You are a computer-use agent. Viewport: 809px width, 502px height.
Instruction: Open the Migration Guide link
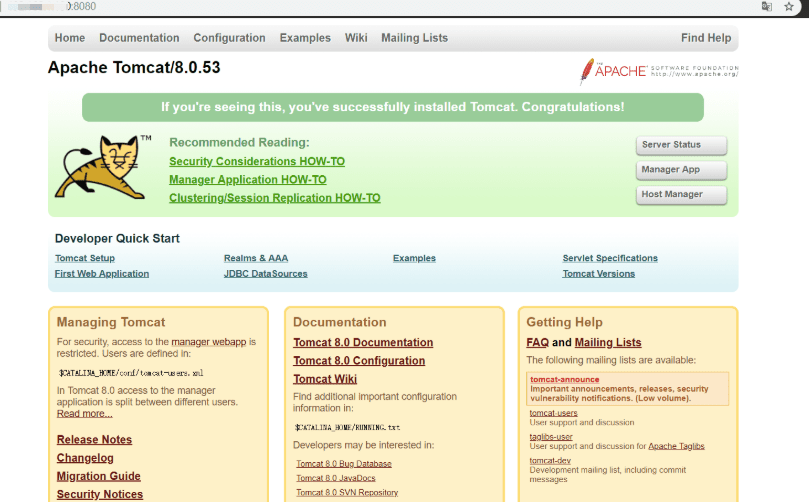point(99,476)
